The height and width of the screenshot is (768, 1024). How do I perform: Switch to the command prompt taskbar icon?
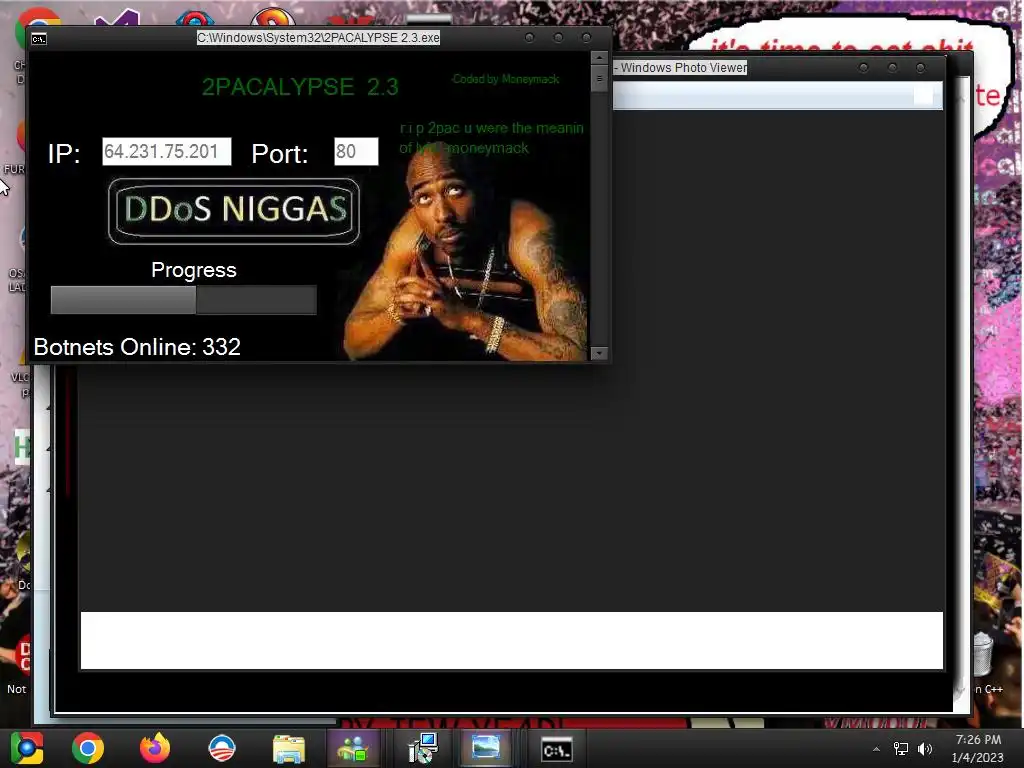click(557, 750)
